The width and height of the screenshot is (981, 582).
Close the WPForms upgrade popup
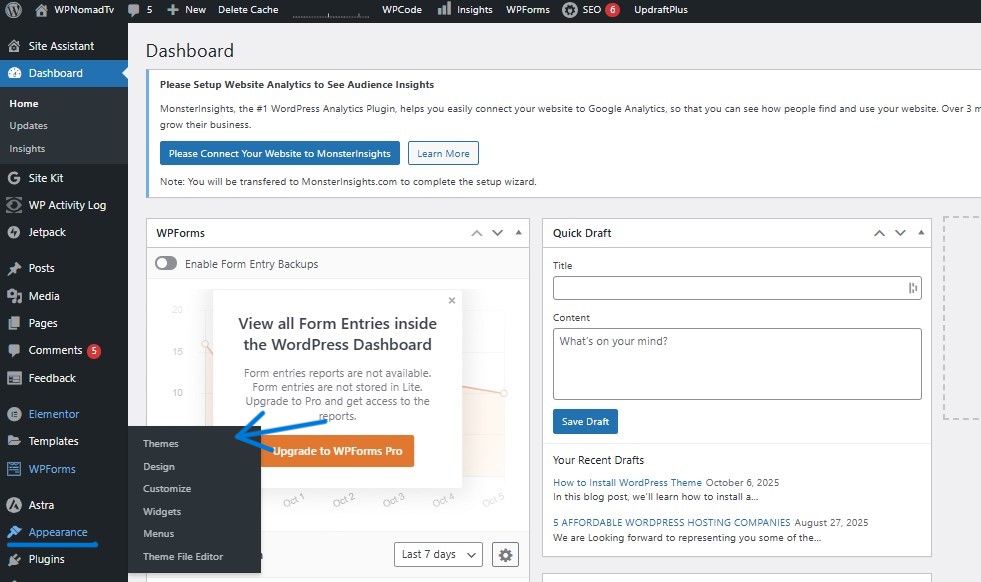(x=452, y=300)
